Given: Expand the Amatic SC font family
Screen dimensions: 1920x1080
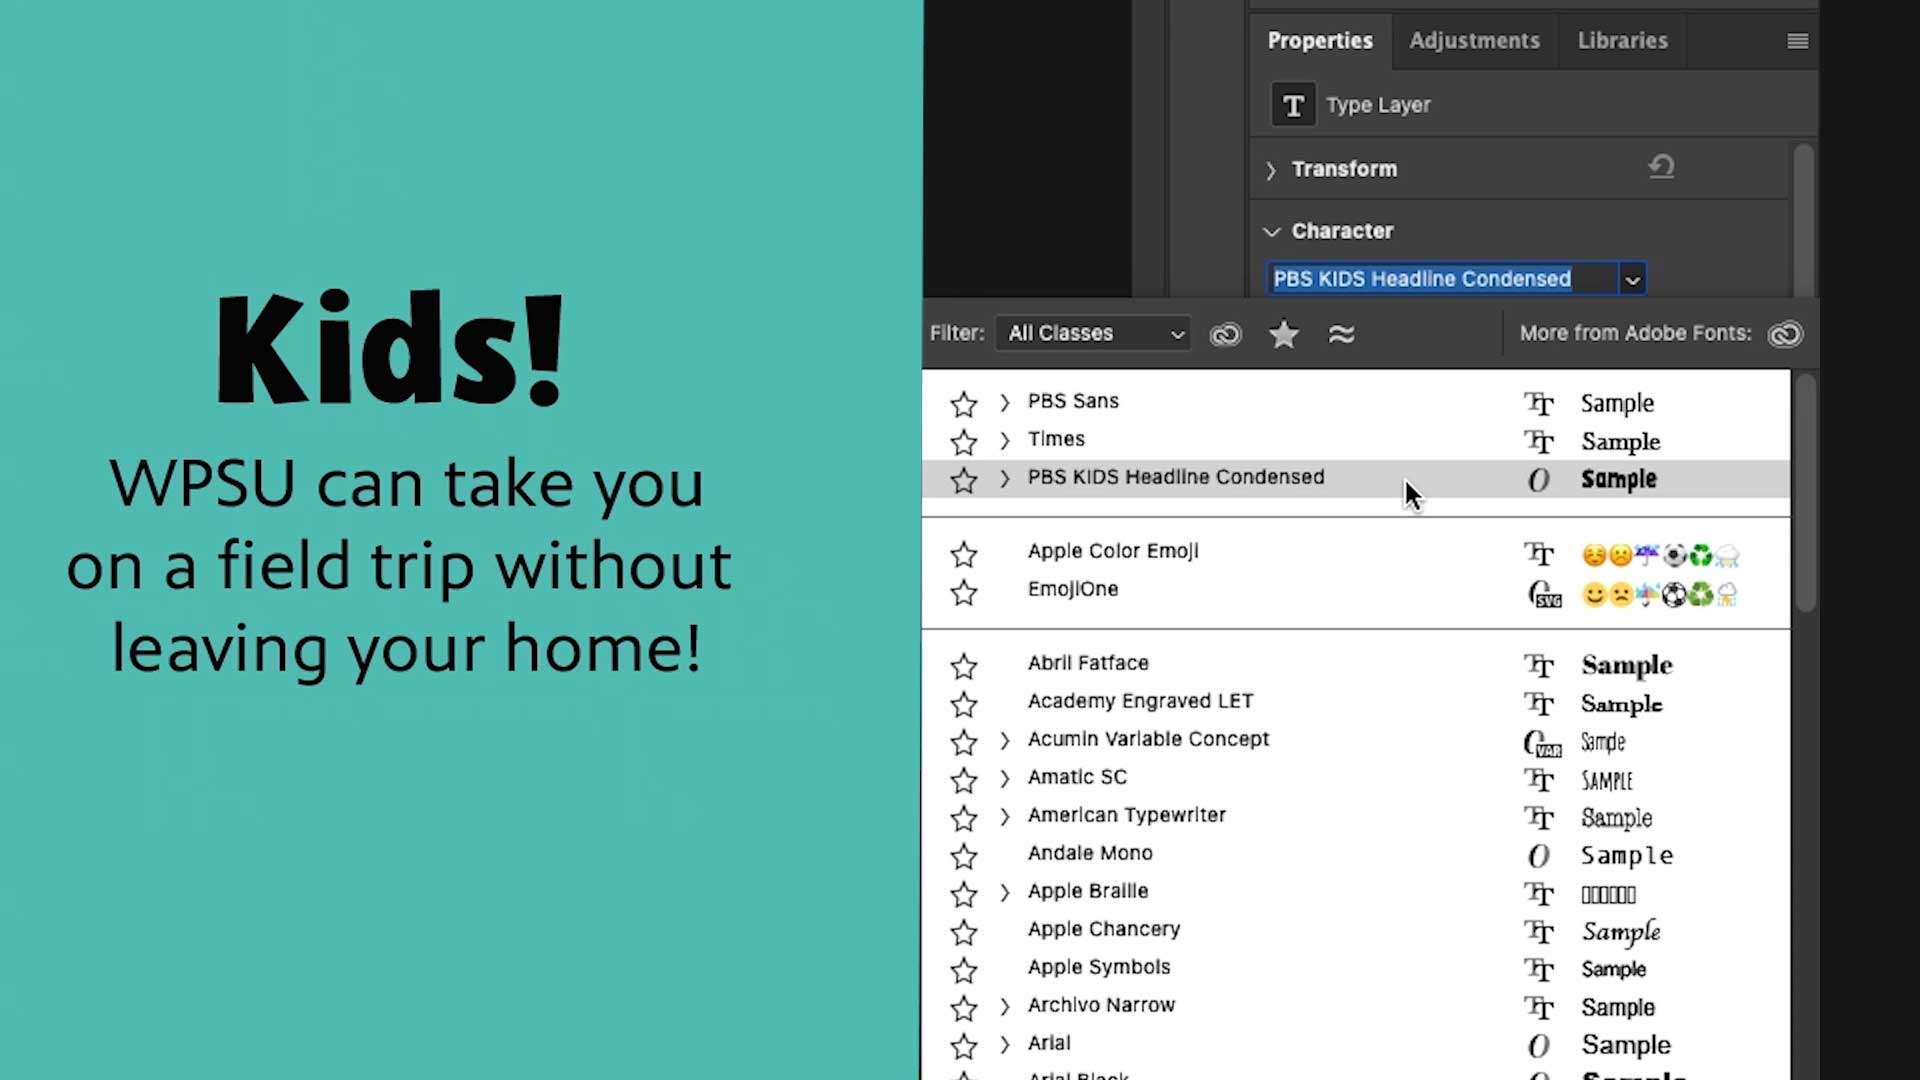Looking at the screenshot, I should point(1005,779).
